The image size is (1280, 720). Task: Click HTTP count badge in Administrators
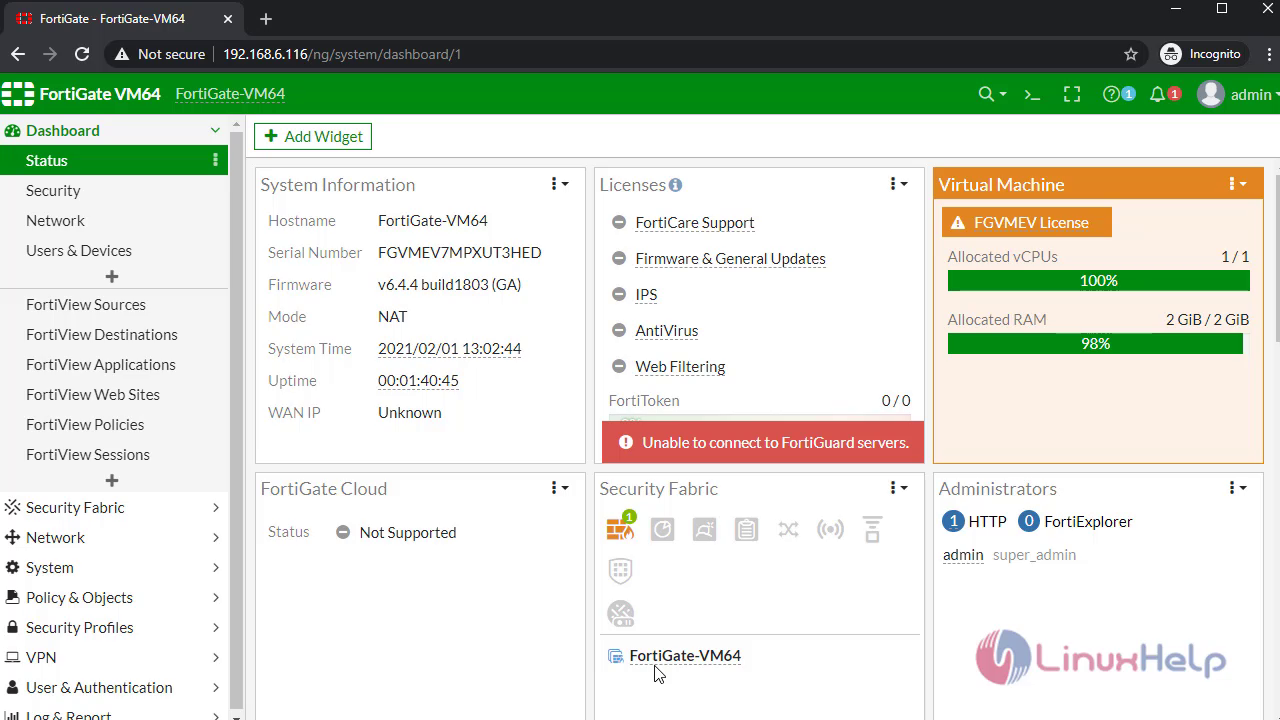(x=953, y=521)
